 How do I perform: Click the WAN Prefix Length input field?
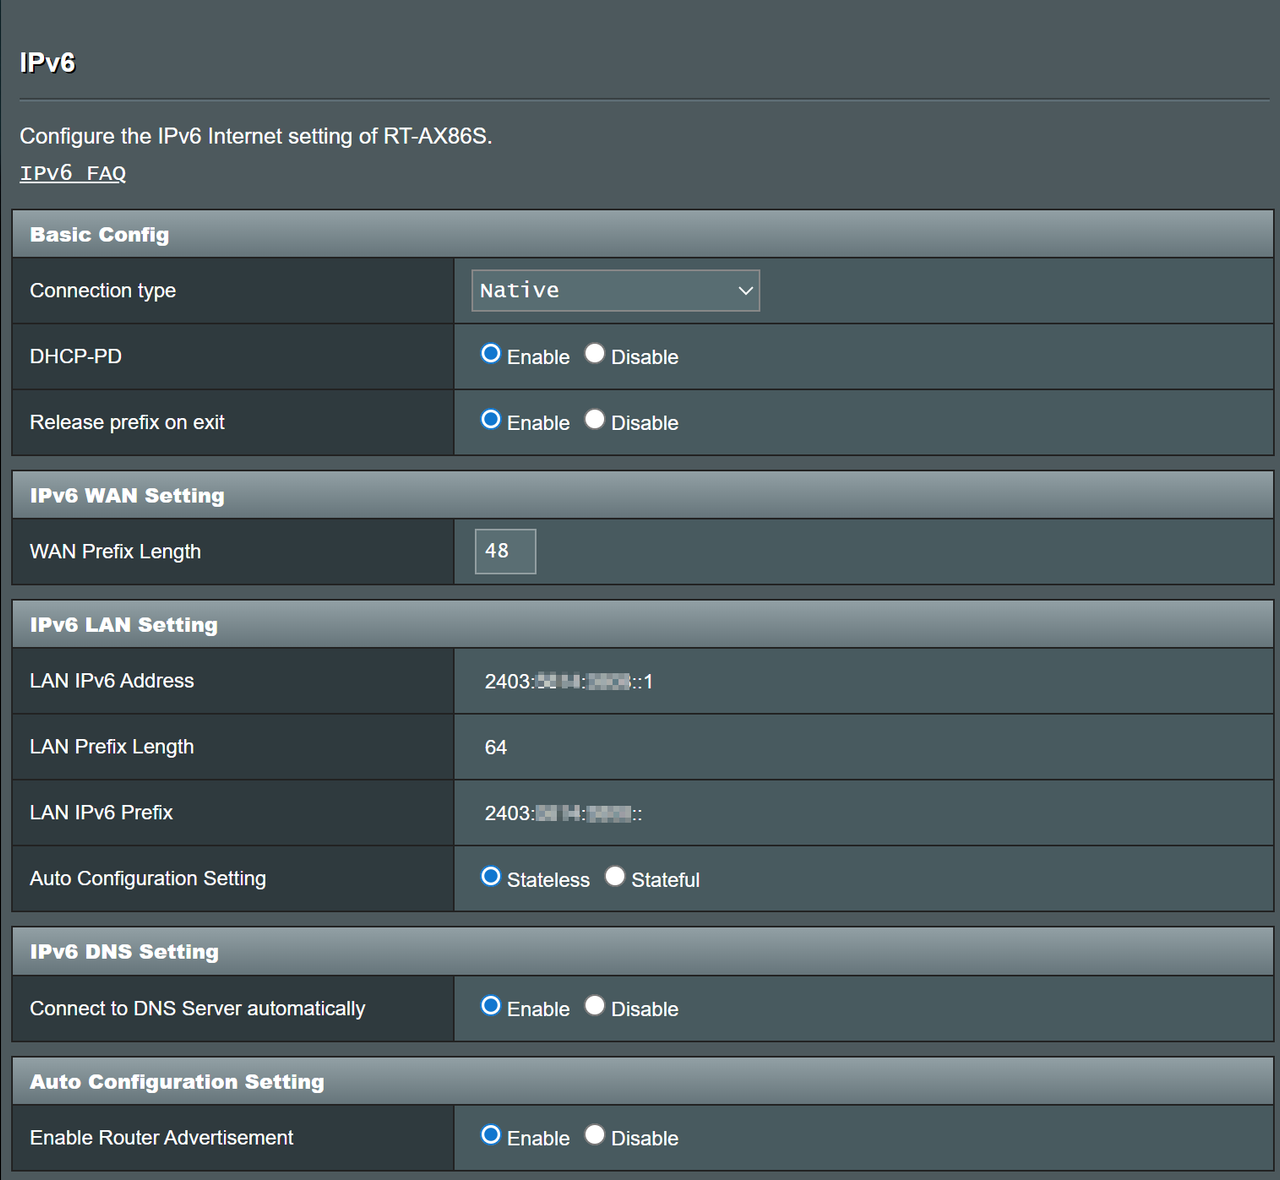pos(504,551)
